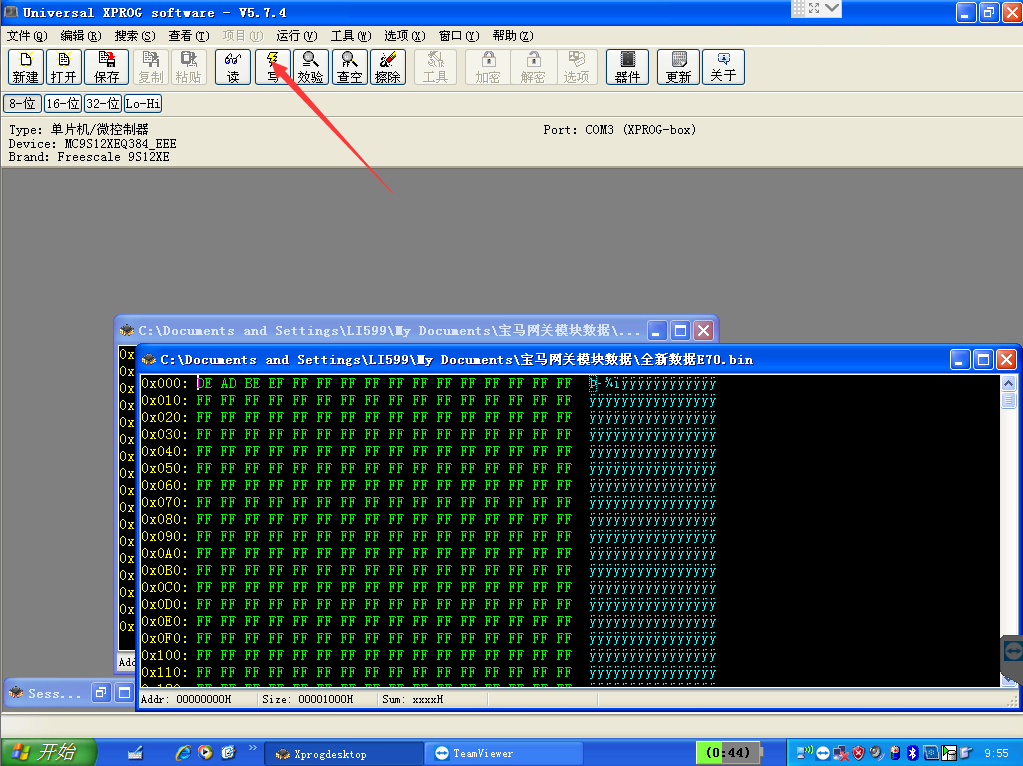Open the 窗口 menu
This screenshot has width=1023, height=766.
tap(459, 36)
